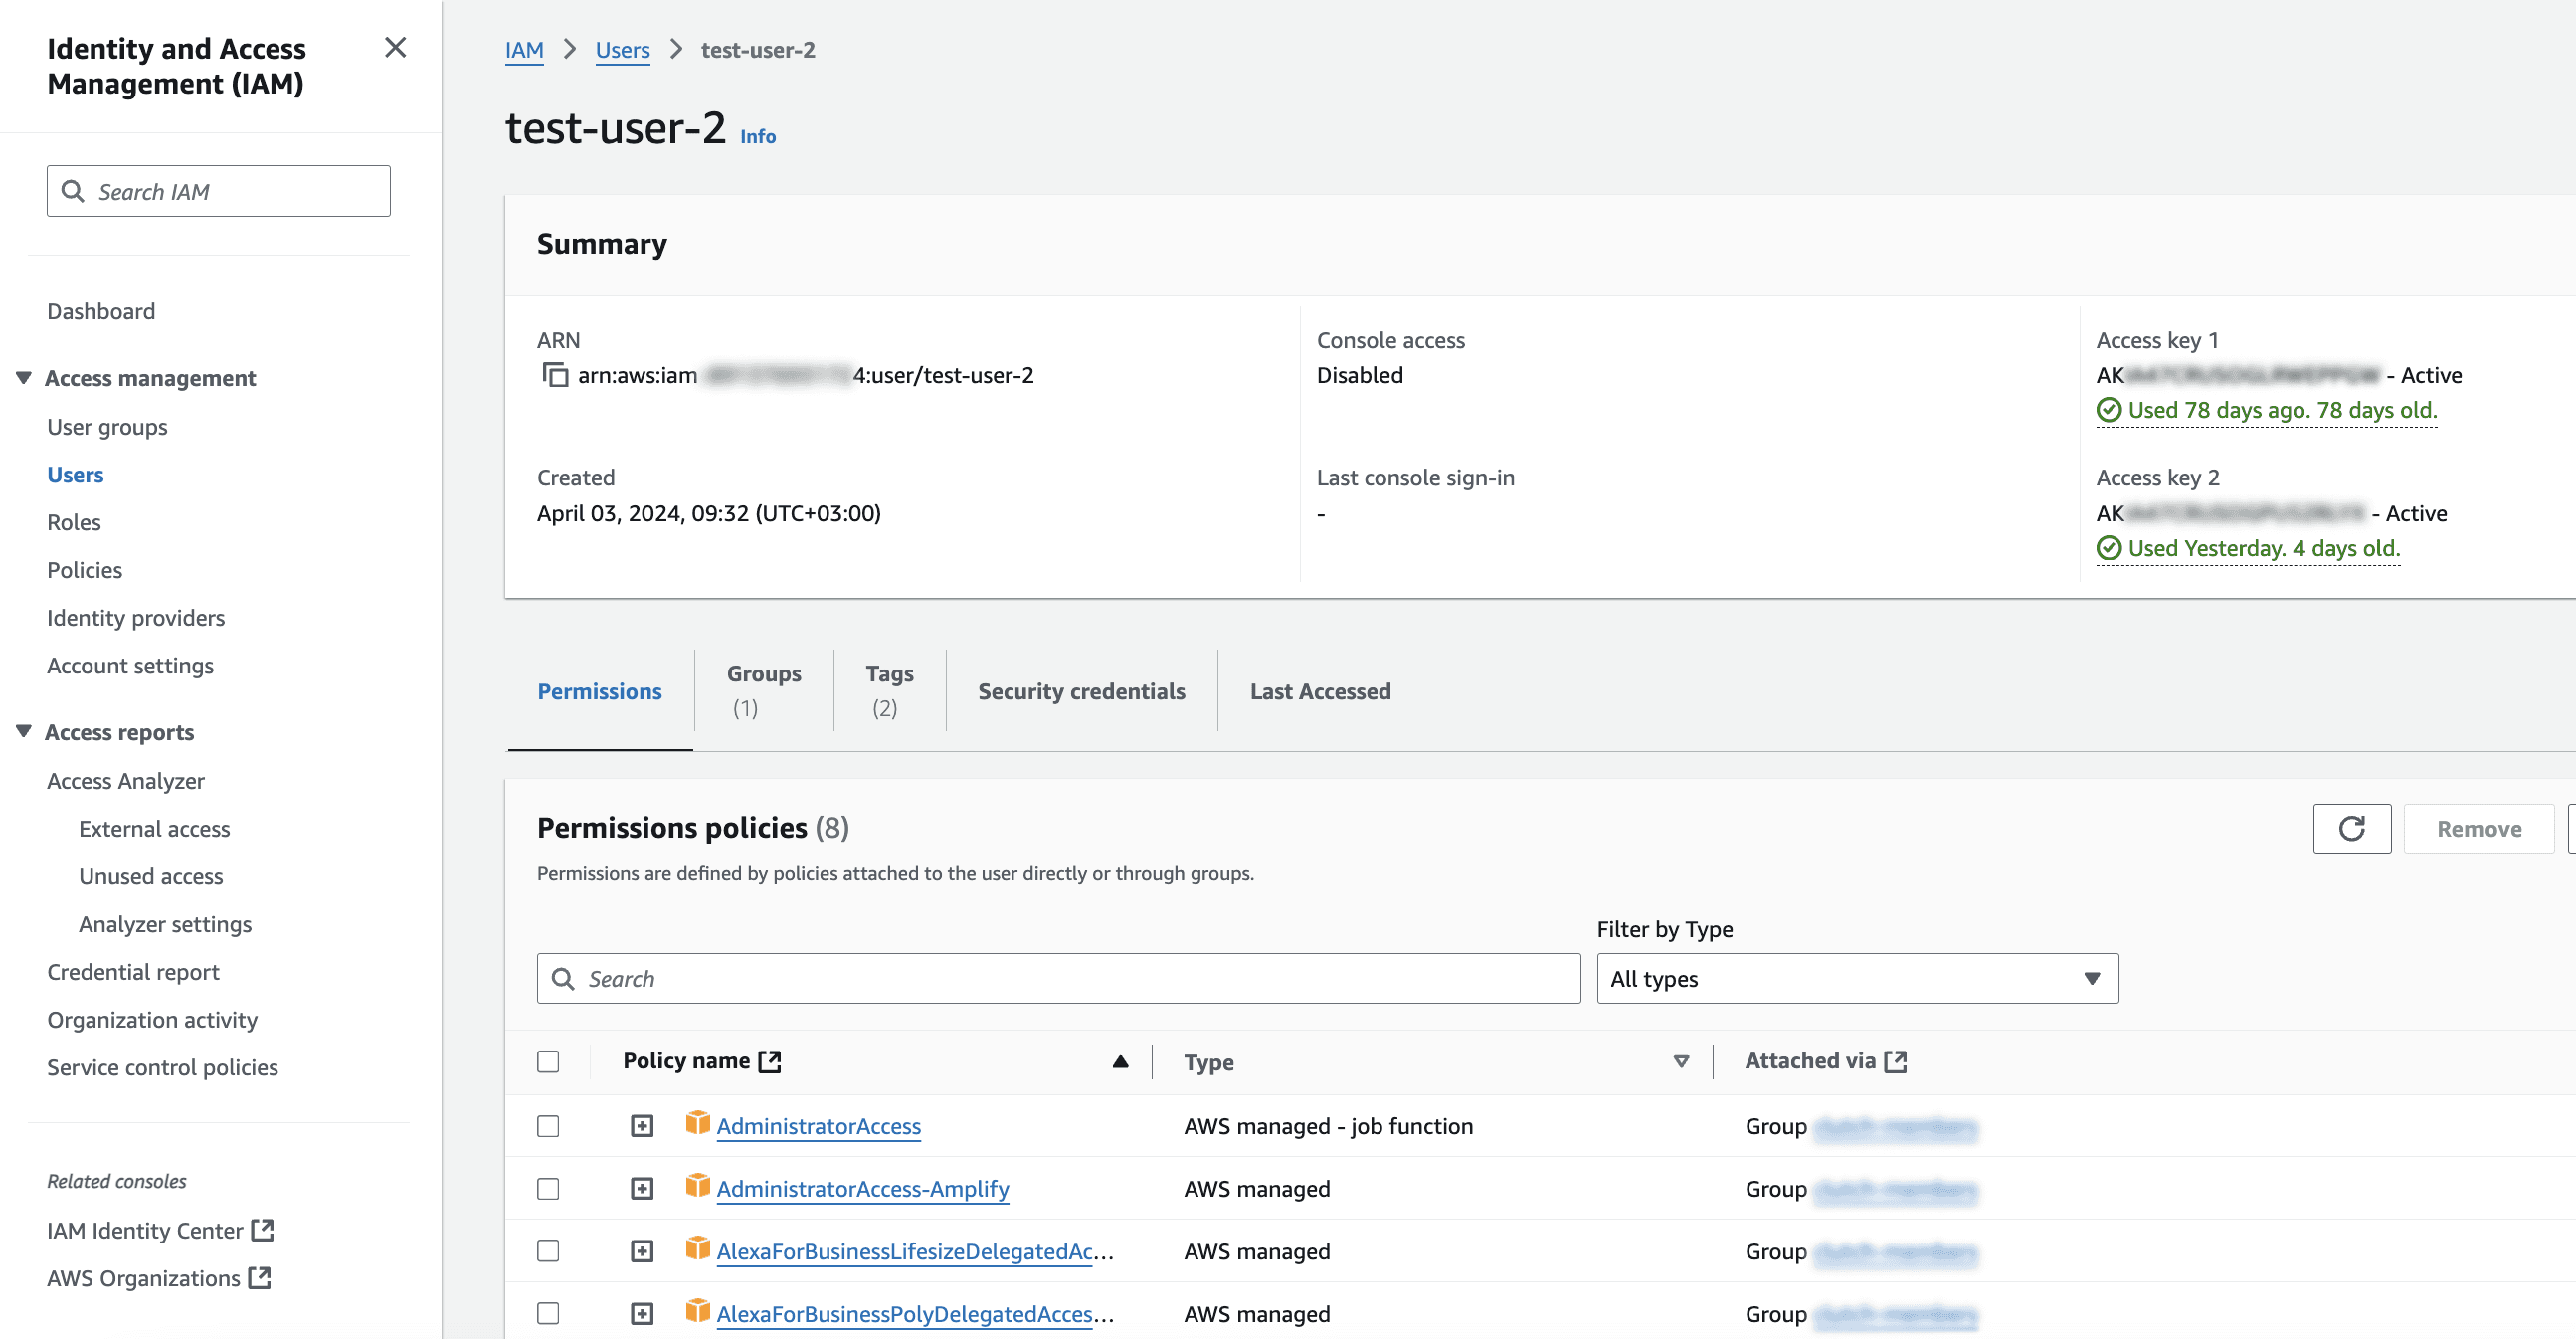The height and width of the screenshot is (1339, 2576).
Task: Collapse the Access management section
Action: coord(24,377)
